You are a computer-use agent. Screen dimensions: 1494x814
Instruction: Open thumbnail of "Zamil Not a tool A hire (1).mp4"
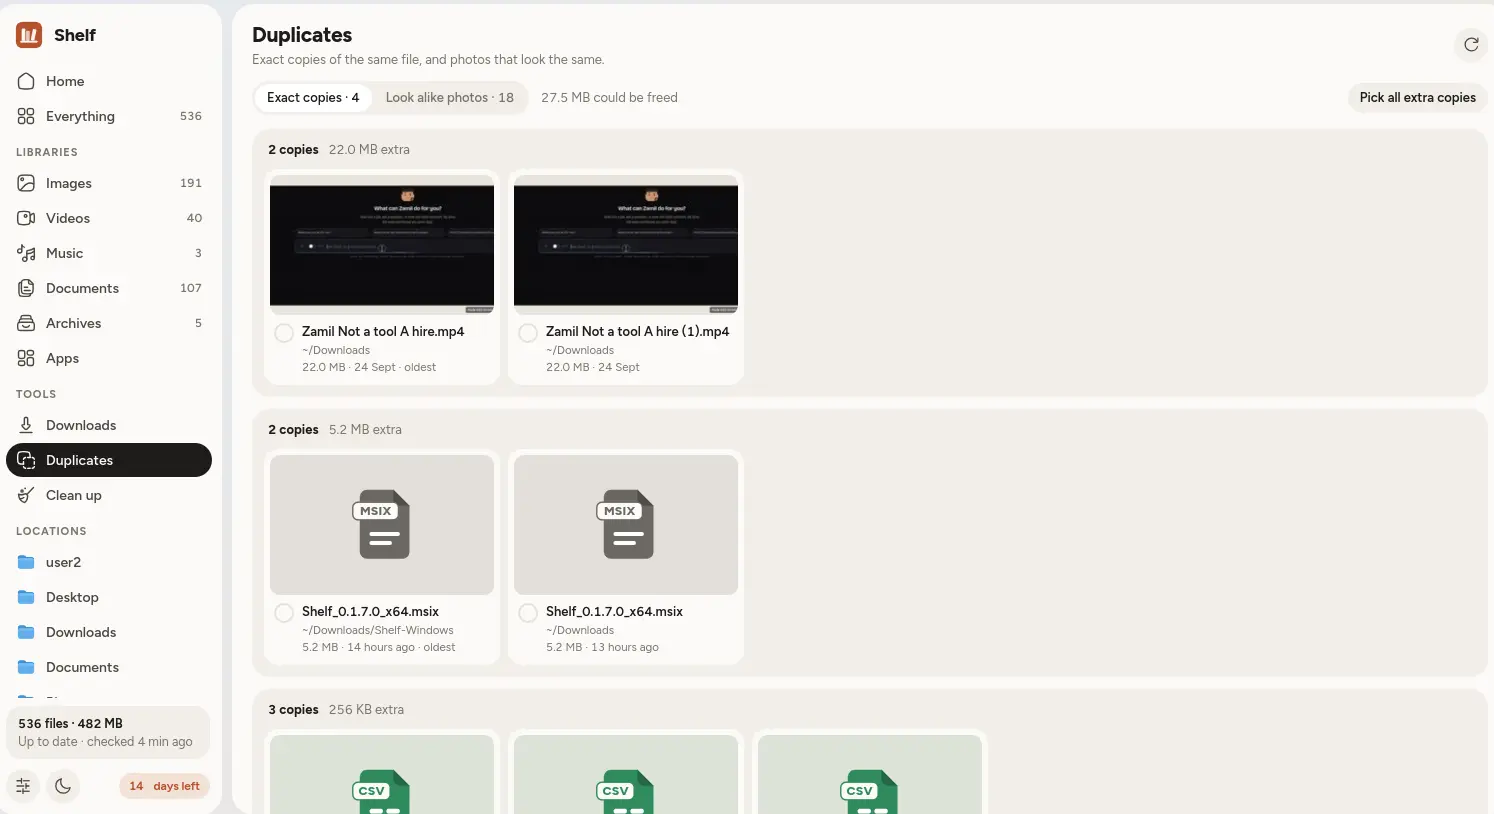tap(626, 245)
